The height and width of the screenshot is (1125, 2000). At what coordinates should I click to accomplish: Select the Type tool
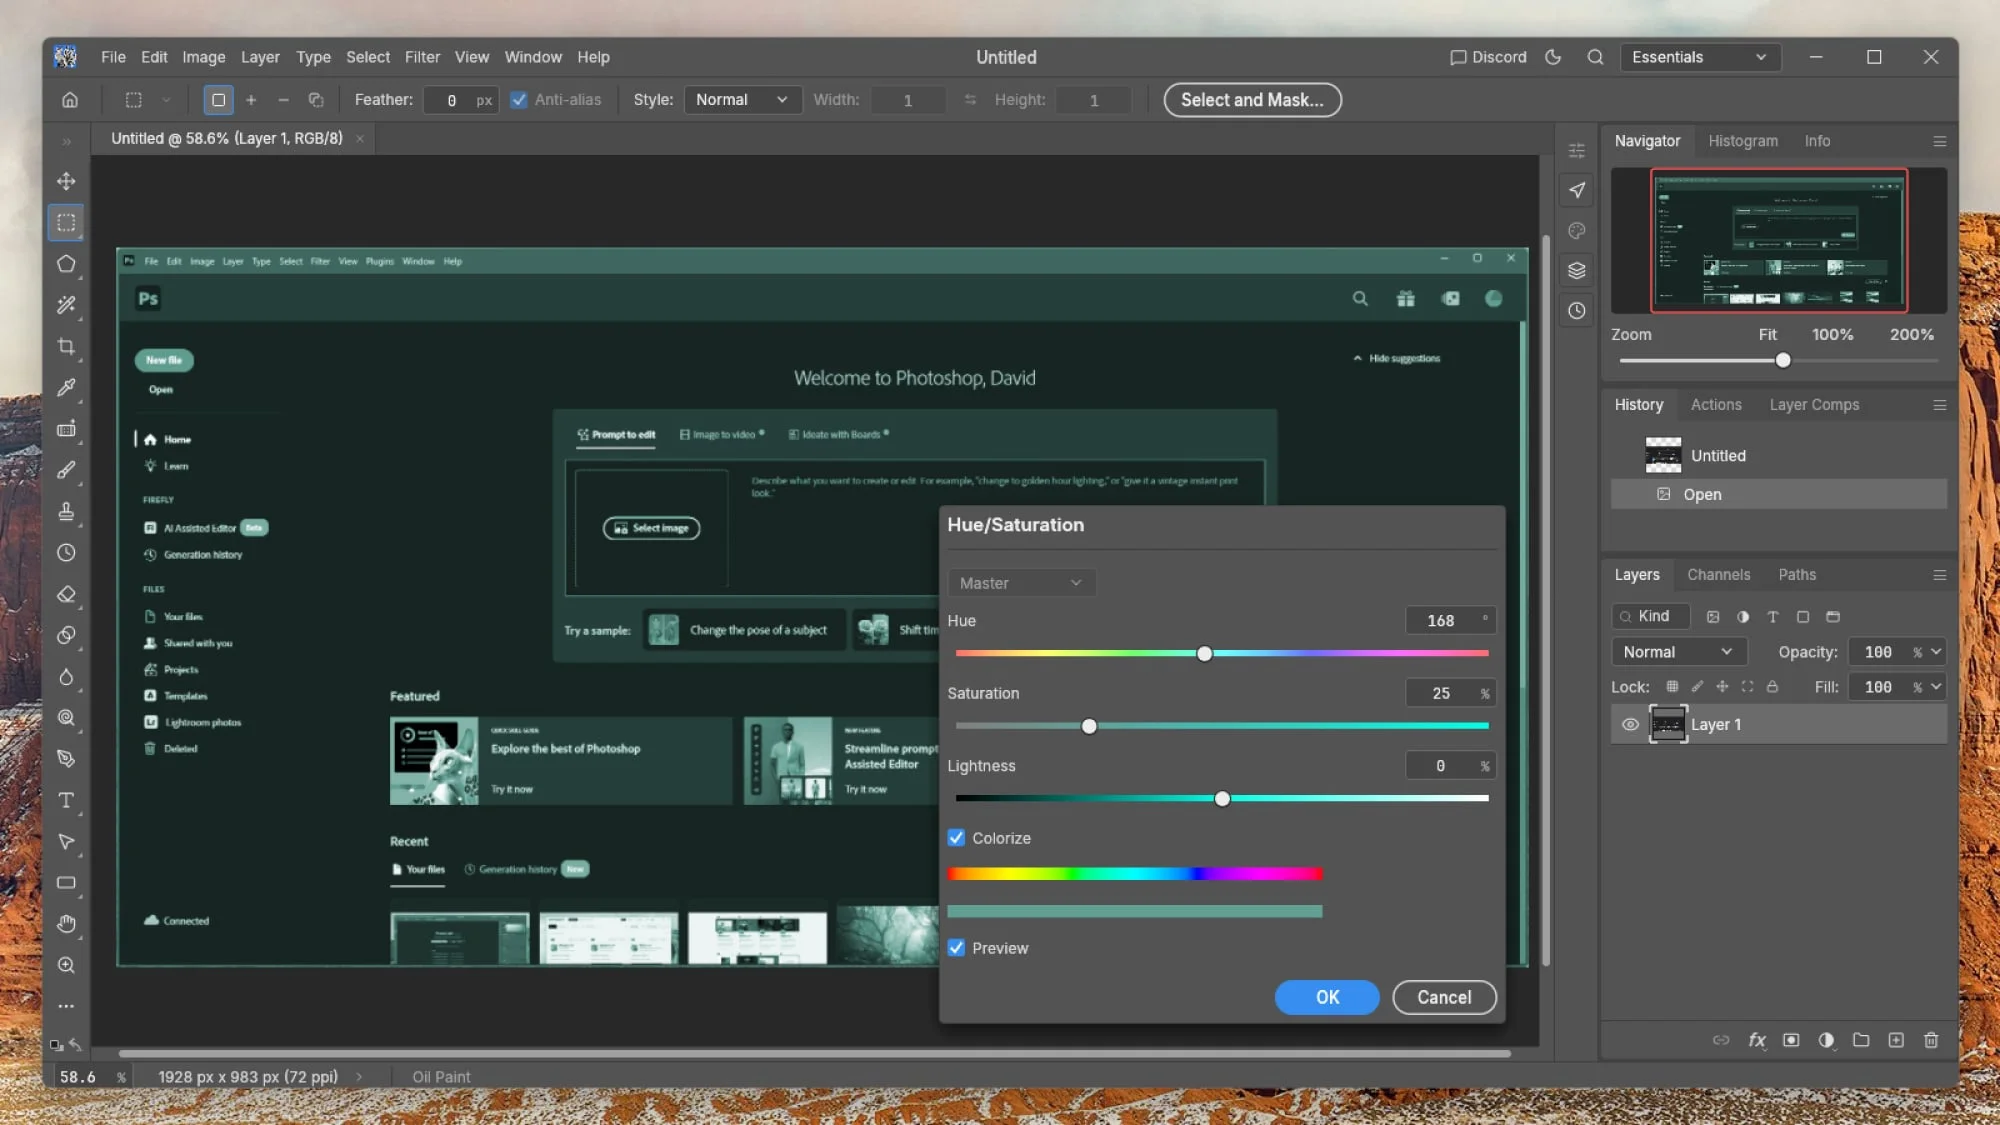pos(66,800)
